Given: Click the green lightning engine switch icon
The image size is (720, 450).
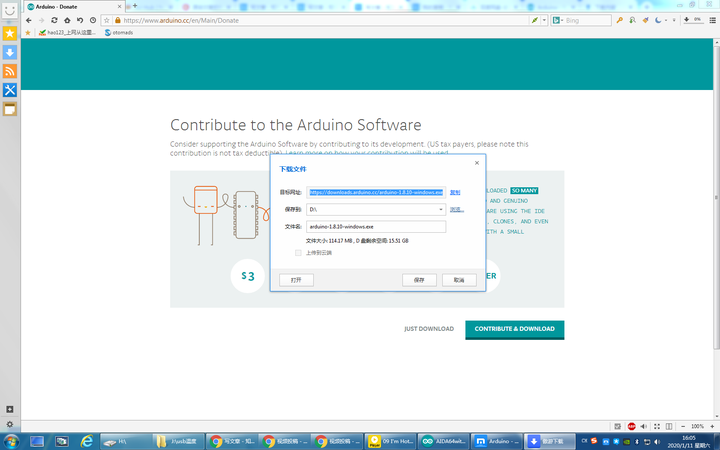Looking at the screenshot, I should pos(534,20).
